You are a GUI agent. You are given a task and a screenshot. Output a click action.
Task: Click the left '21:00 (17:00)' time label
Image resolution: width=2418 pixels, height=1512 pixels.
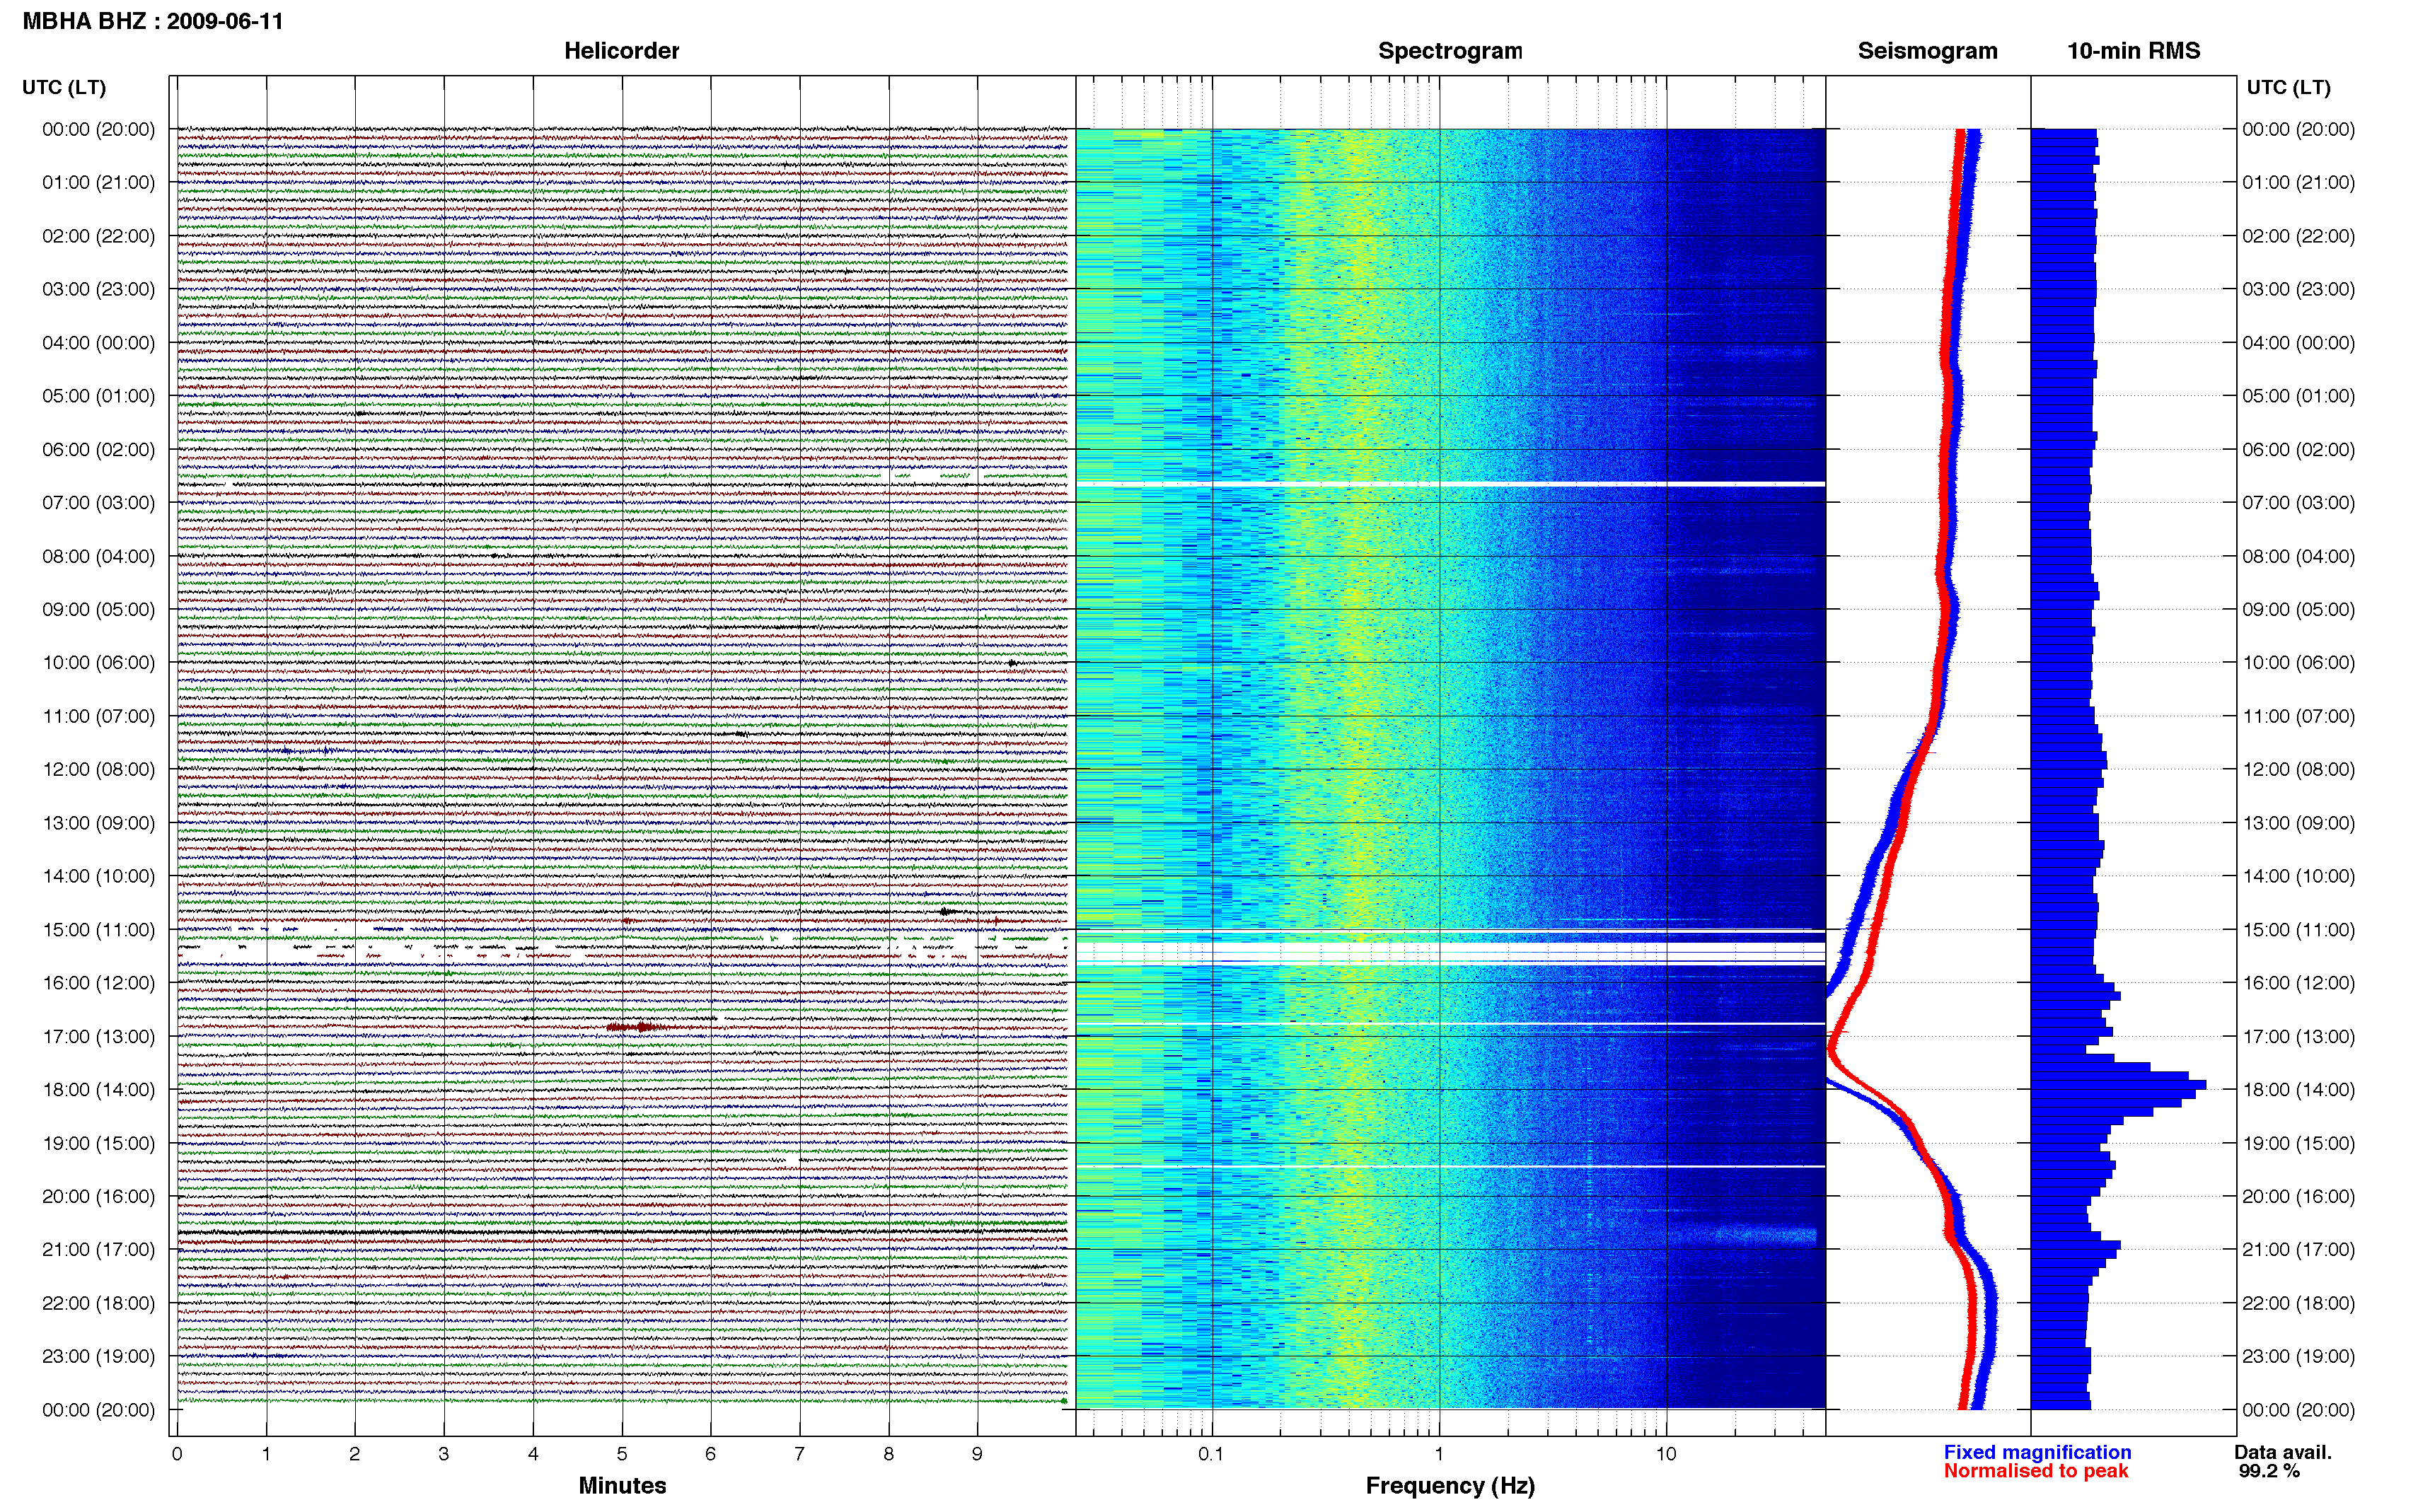[x=98, y=1249]
